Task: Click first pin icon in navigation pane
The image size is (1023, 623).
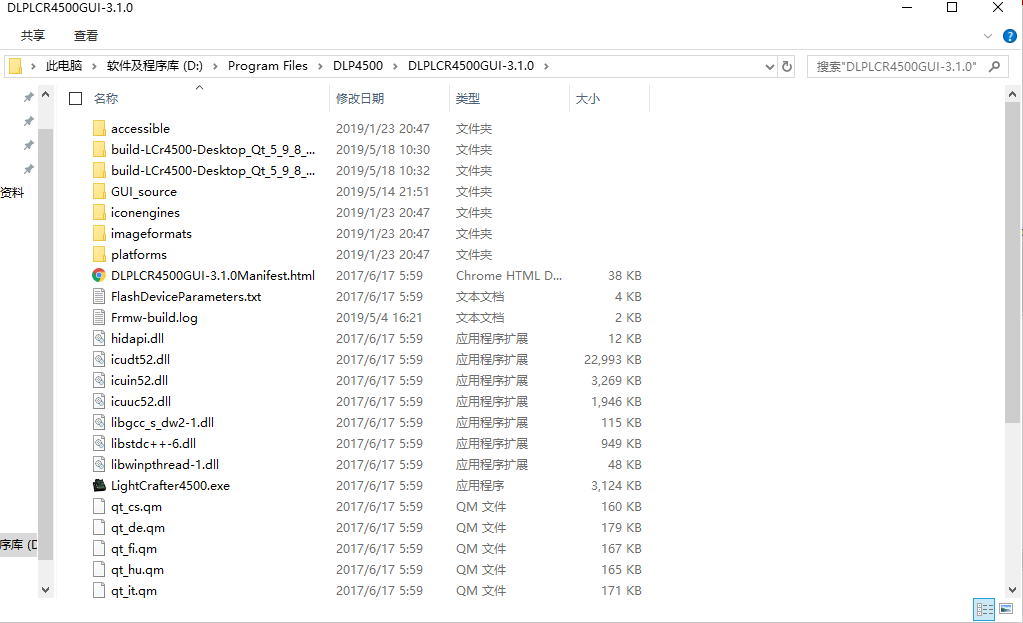Action: coord(29,97)
